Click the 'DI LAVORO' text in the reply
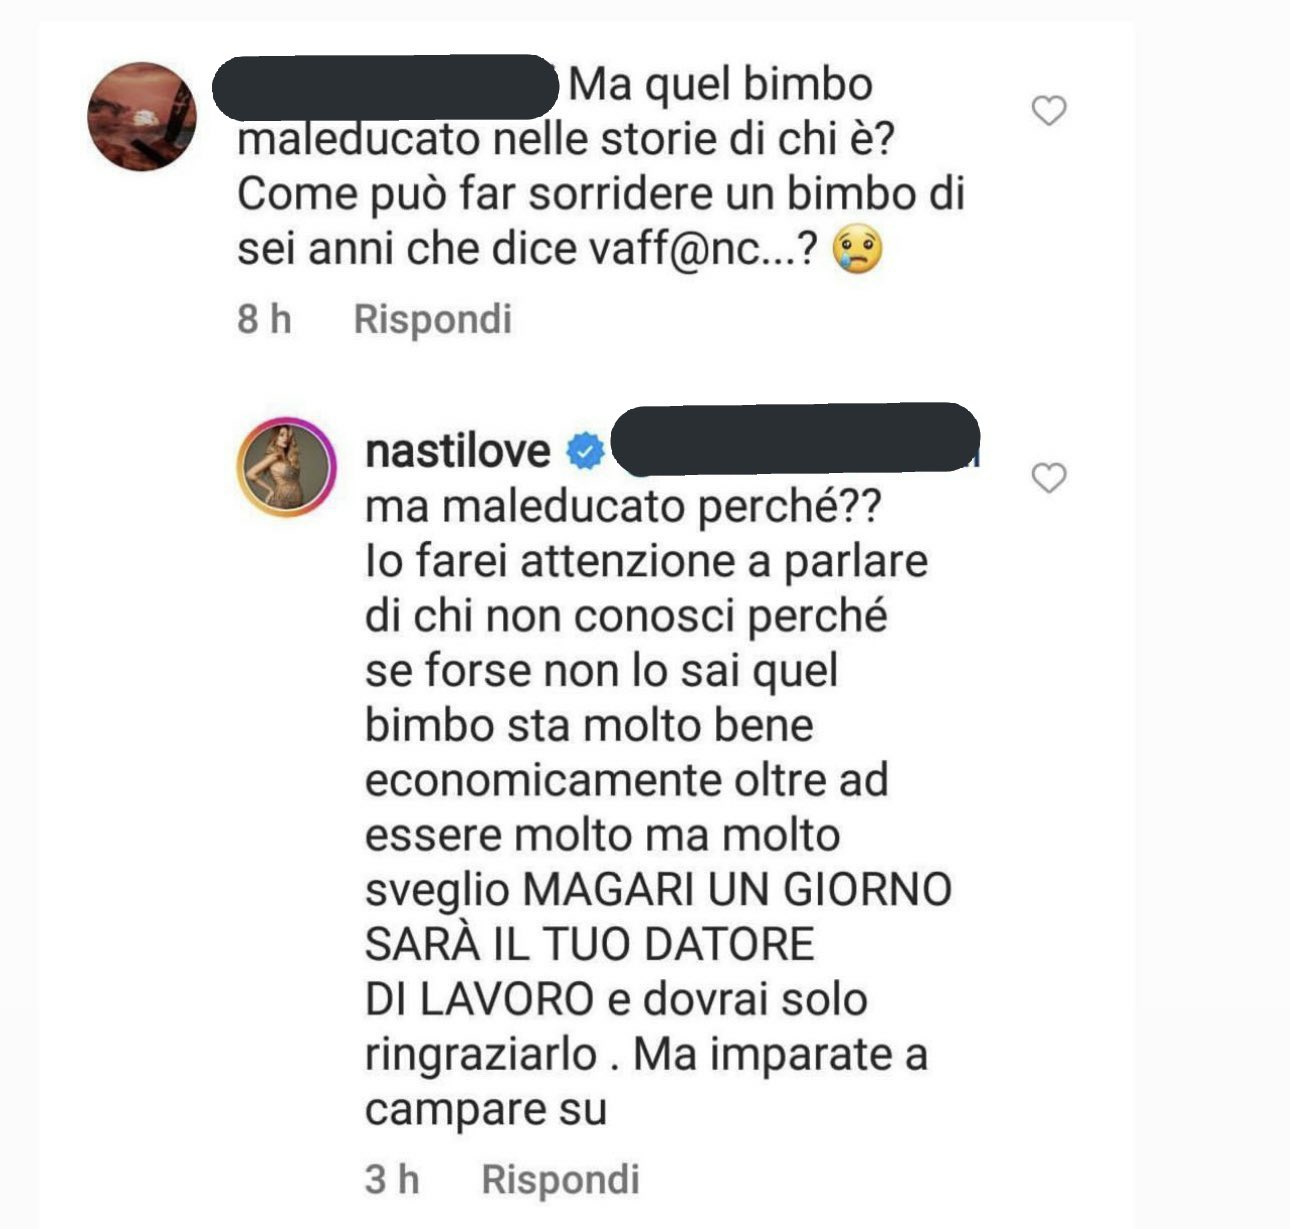This screenshot has height=1229, width=1290. click(x=479, y=999)
